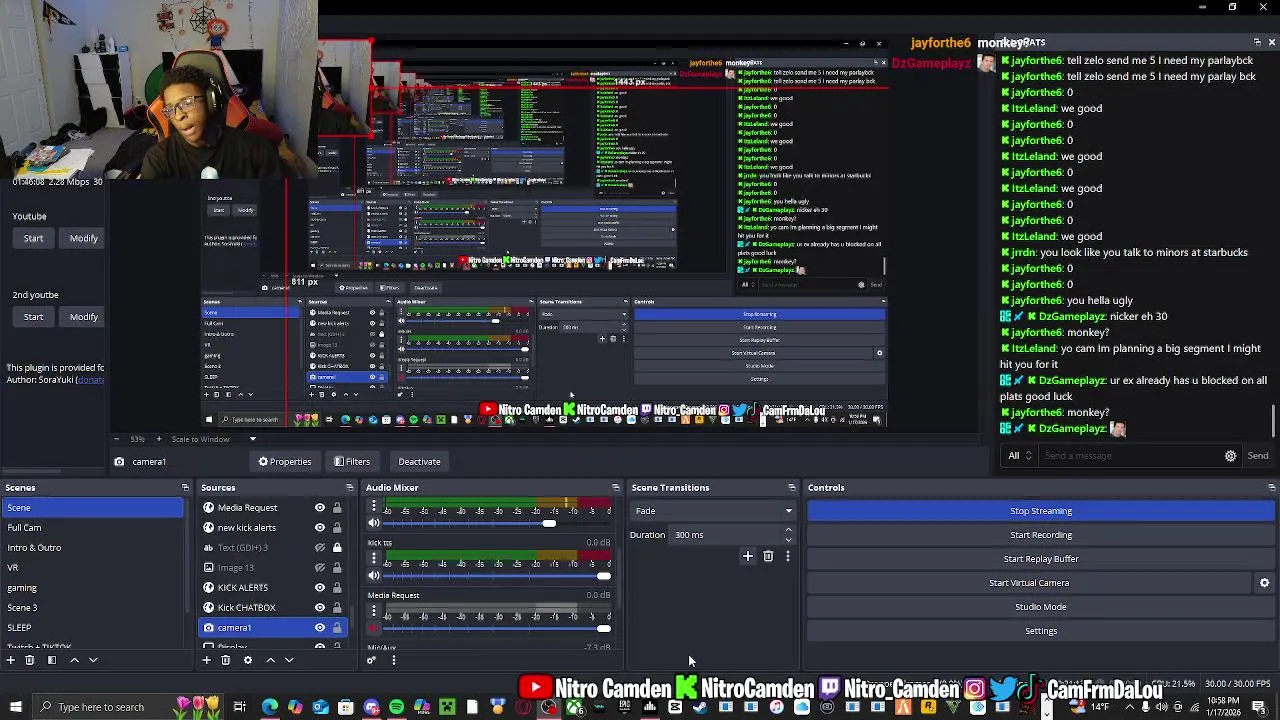Add a new source with plus icon
This screenshot has width=1280, height=720.
[x=207, y=660]
